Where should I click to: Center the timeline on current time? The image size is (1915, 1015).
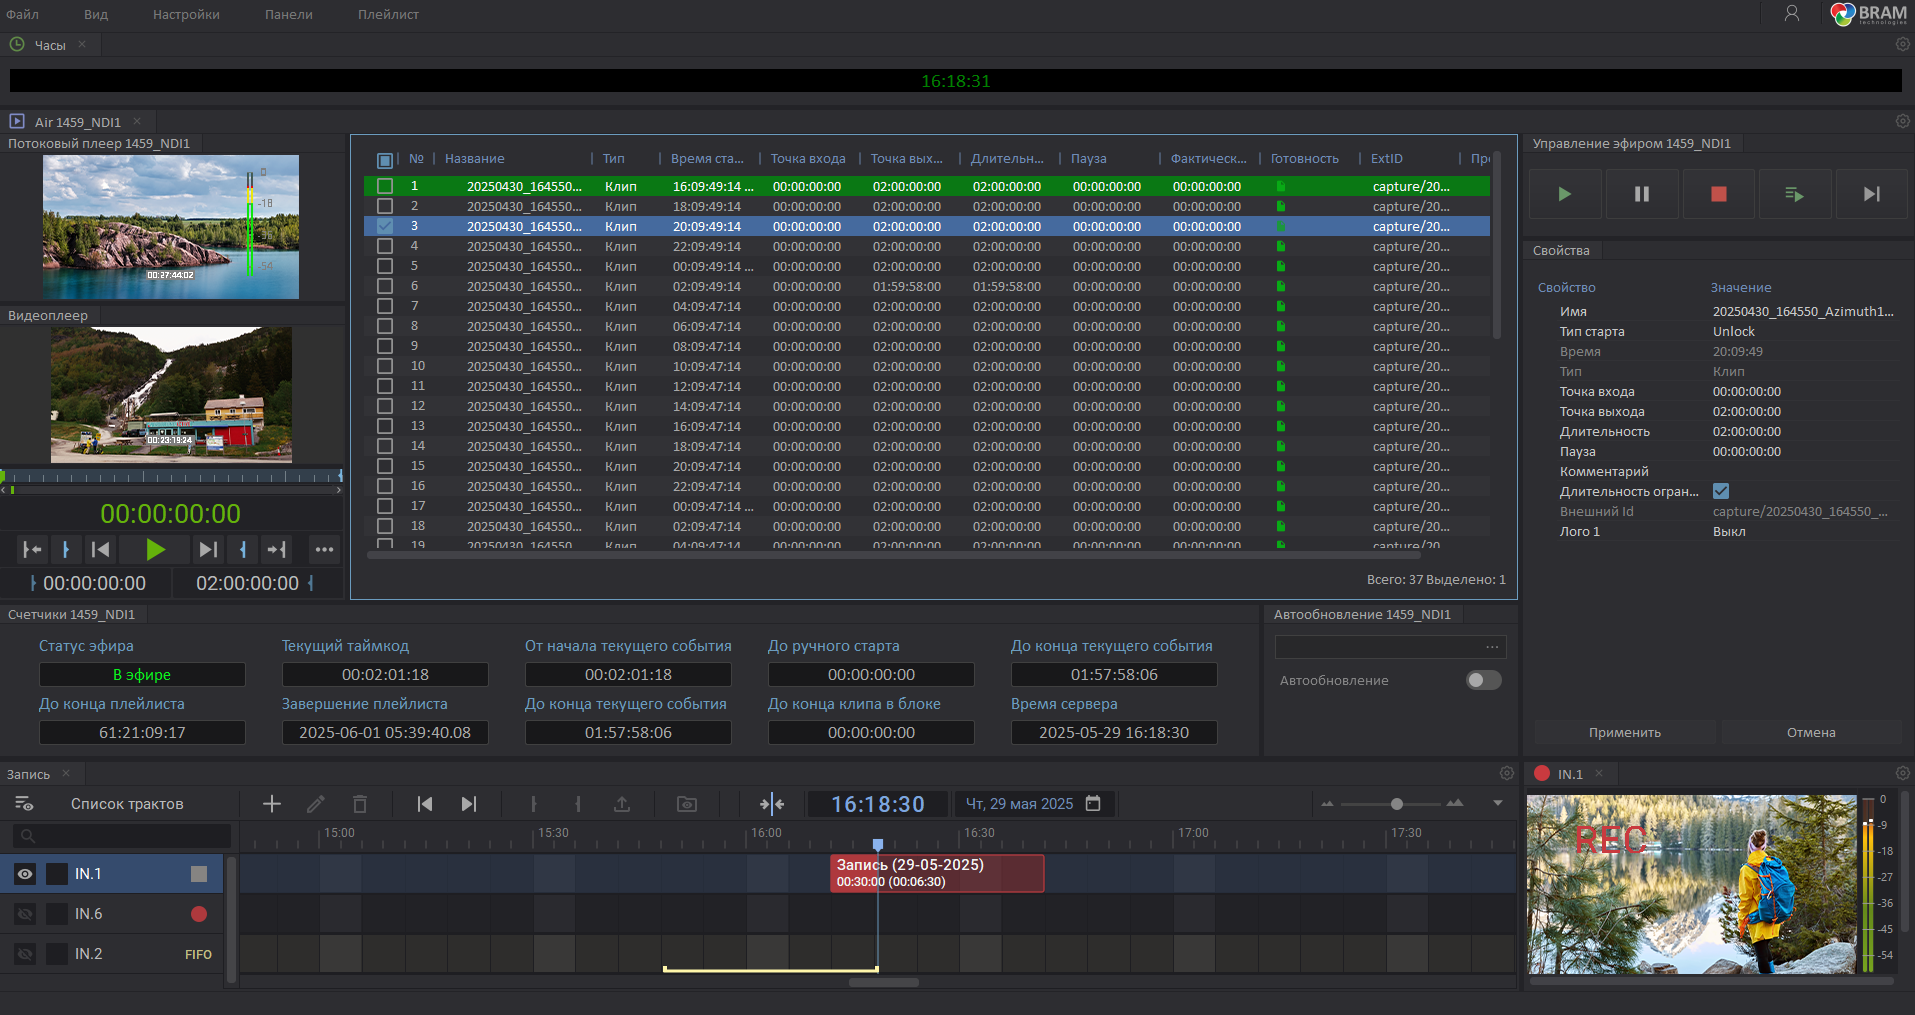point(772,804)
